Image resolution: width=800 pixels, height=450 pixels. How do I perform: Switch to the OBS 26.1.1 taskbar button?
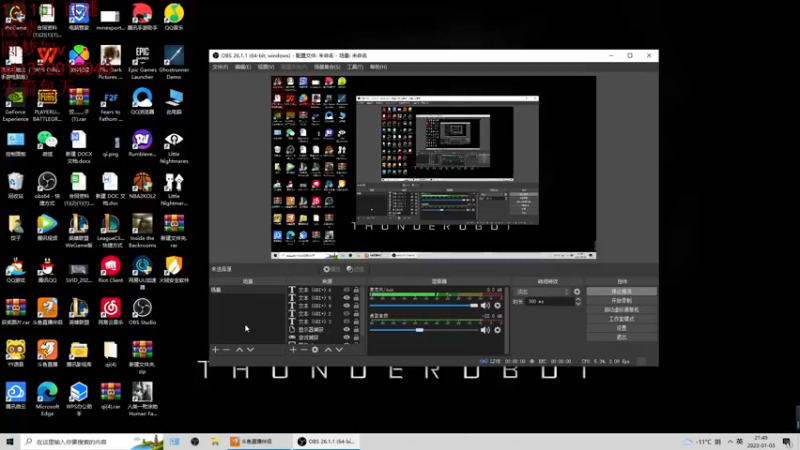(327, 442)
